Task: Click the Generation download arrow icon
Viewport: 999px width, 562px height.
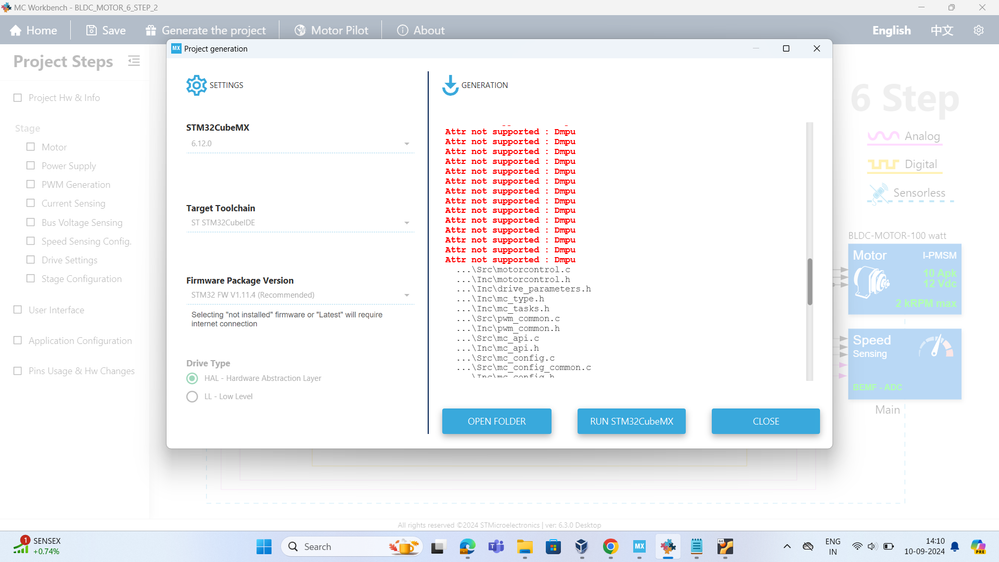Action: click(450, 85)
